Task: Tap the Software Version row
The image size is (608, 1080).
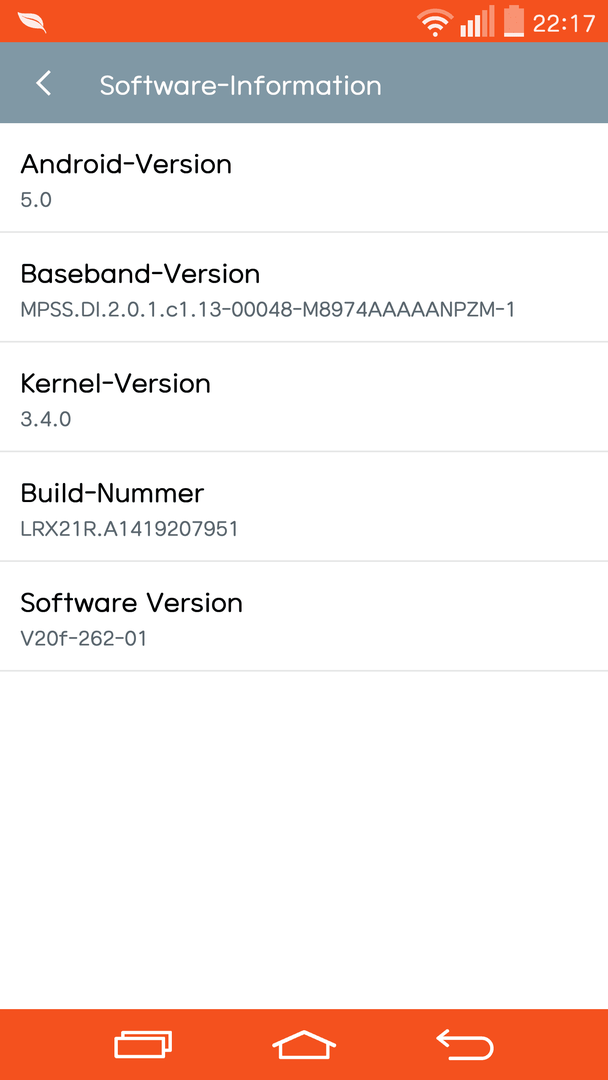Action: (x=304, y=616)
